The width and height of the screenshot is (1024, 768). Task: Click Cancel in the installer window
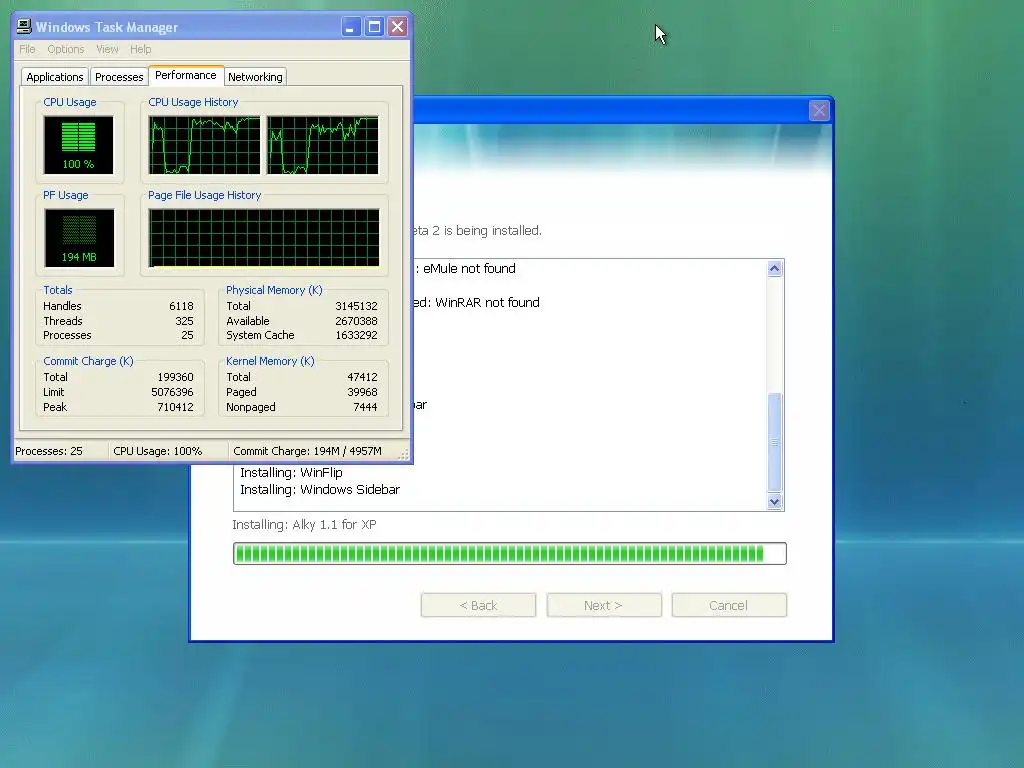coord(729,605)
